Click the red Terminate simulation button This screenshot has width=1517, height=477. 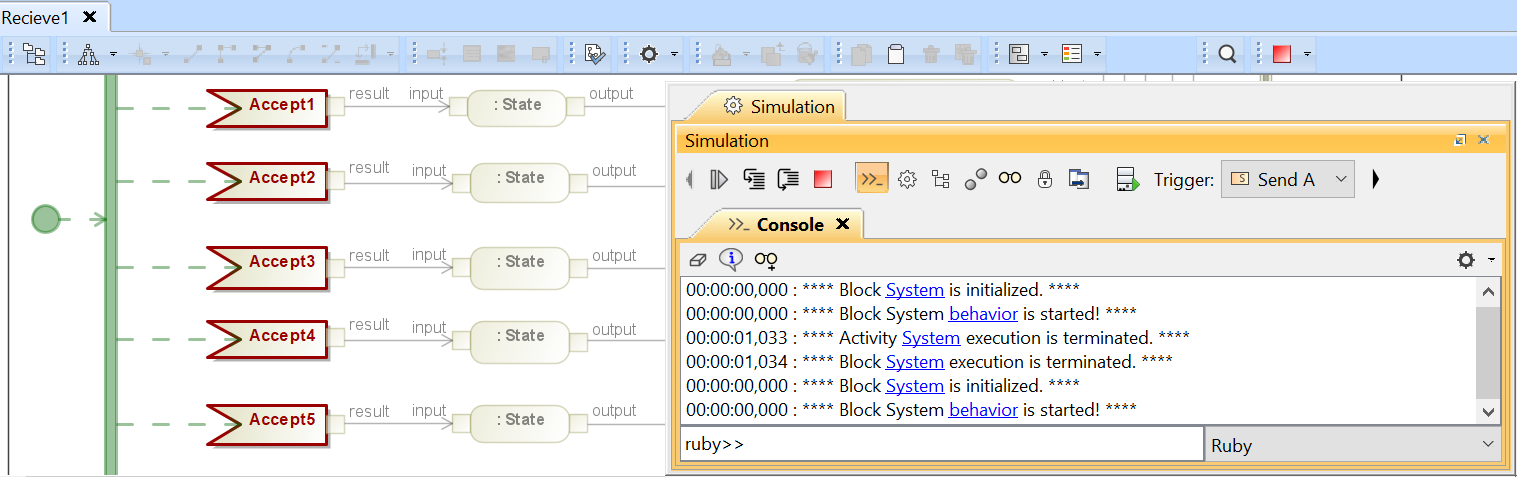coord(822,179)
